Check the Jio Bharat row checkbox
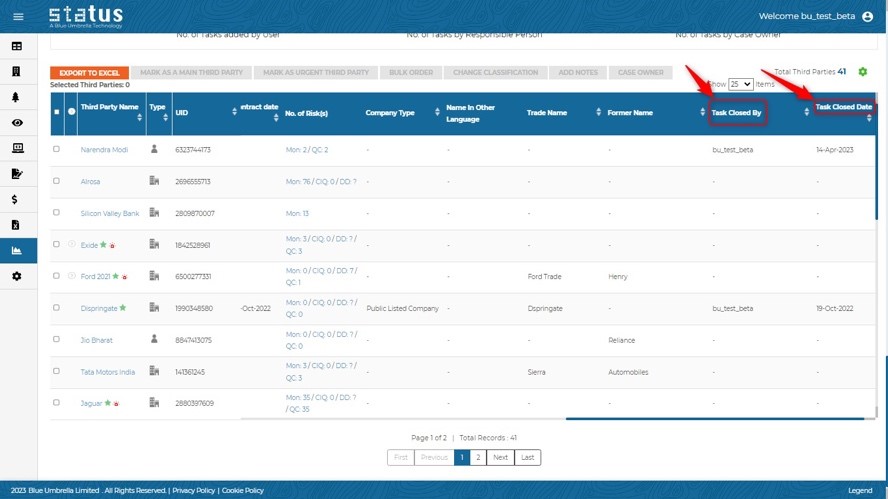This screenshot has width=888, height=499. coord(56,339)
